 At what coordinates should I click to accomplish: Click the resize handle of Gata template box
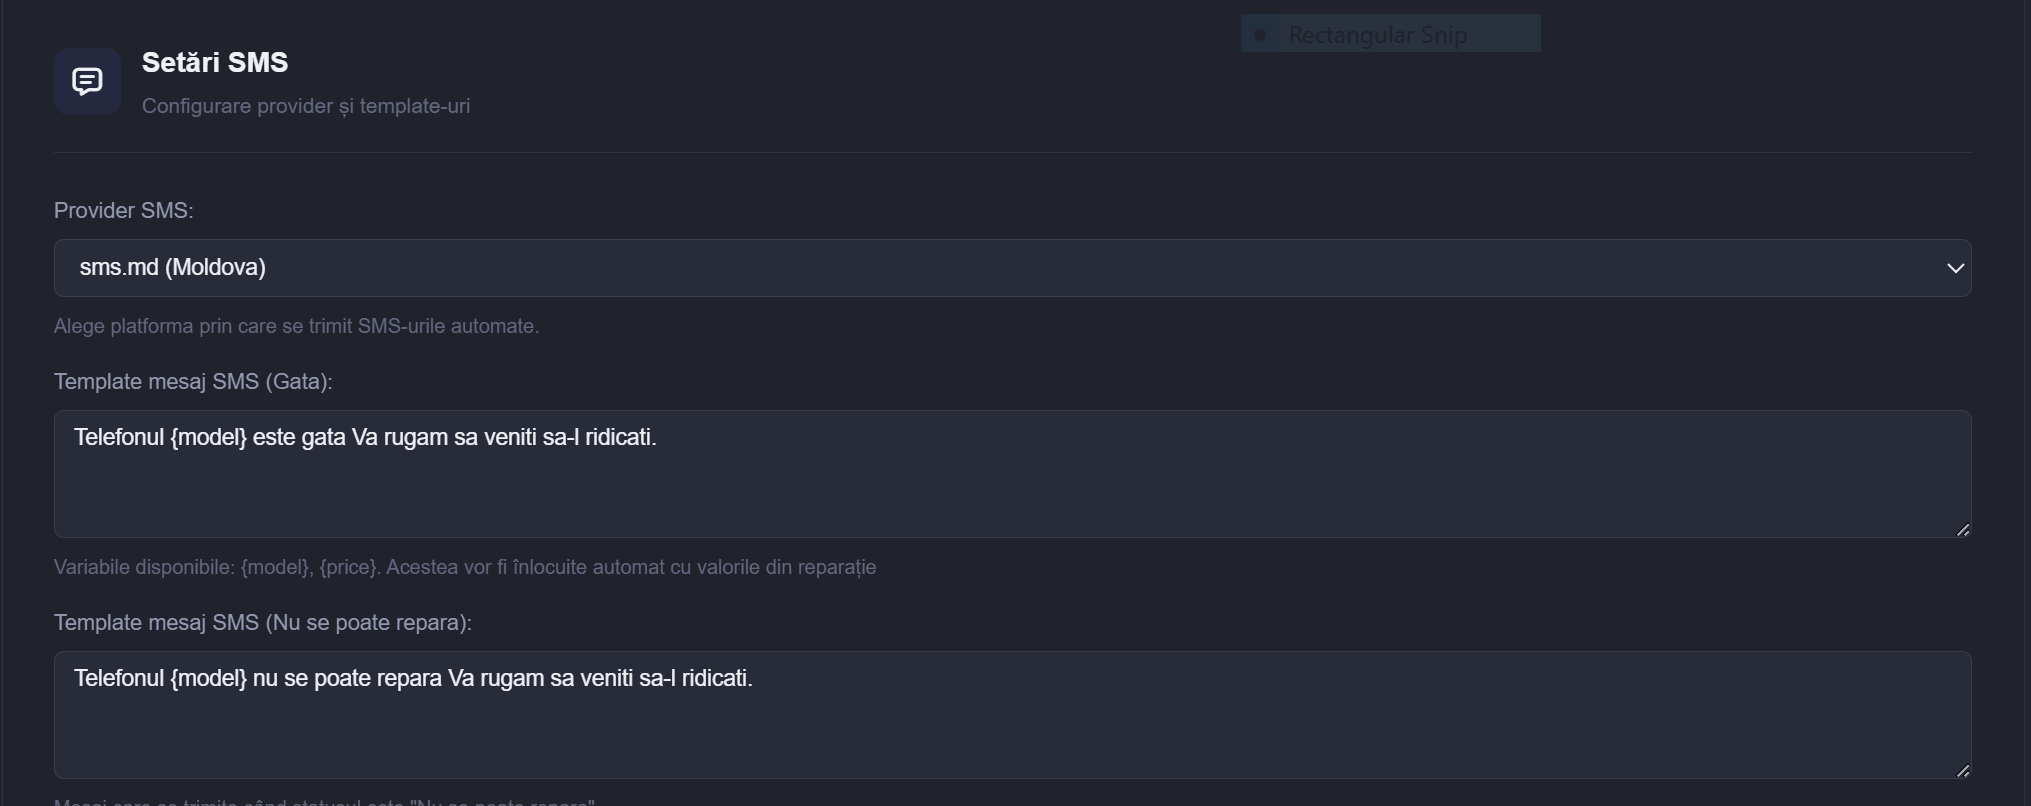click(x=1962, y=530)
